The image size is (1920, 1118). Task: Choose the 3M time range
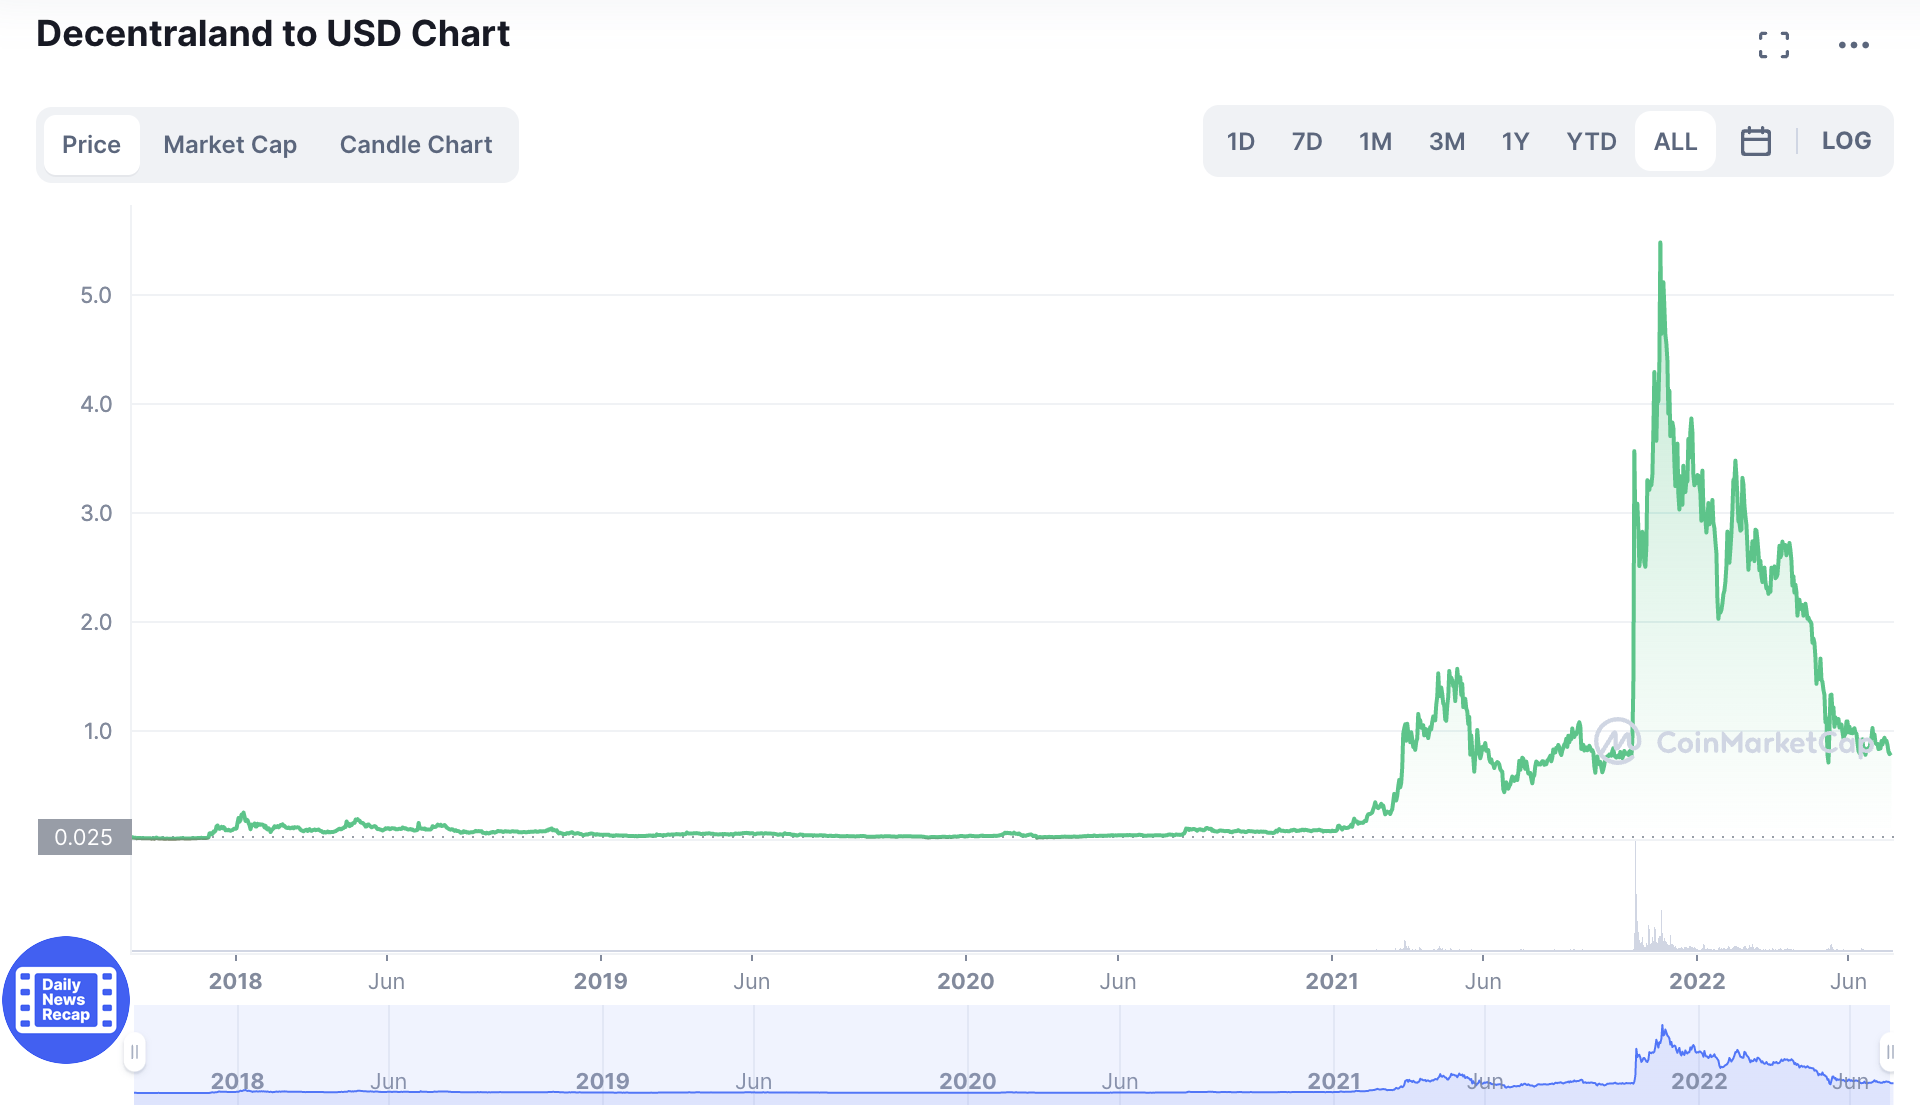pos(1446,141)
